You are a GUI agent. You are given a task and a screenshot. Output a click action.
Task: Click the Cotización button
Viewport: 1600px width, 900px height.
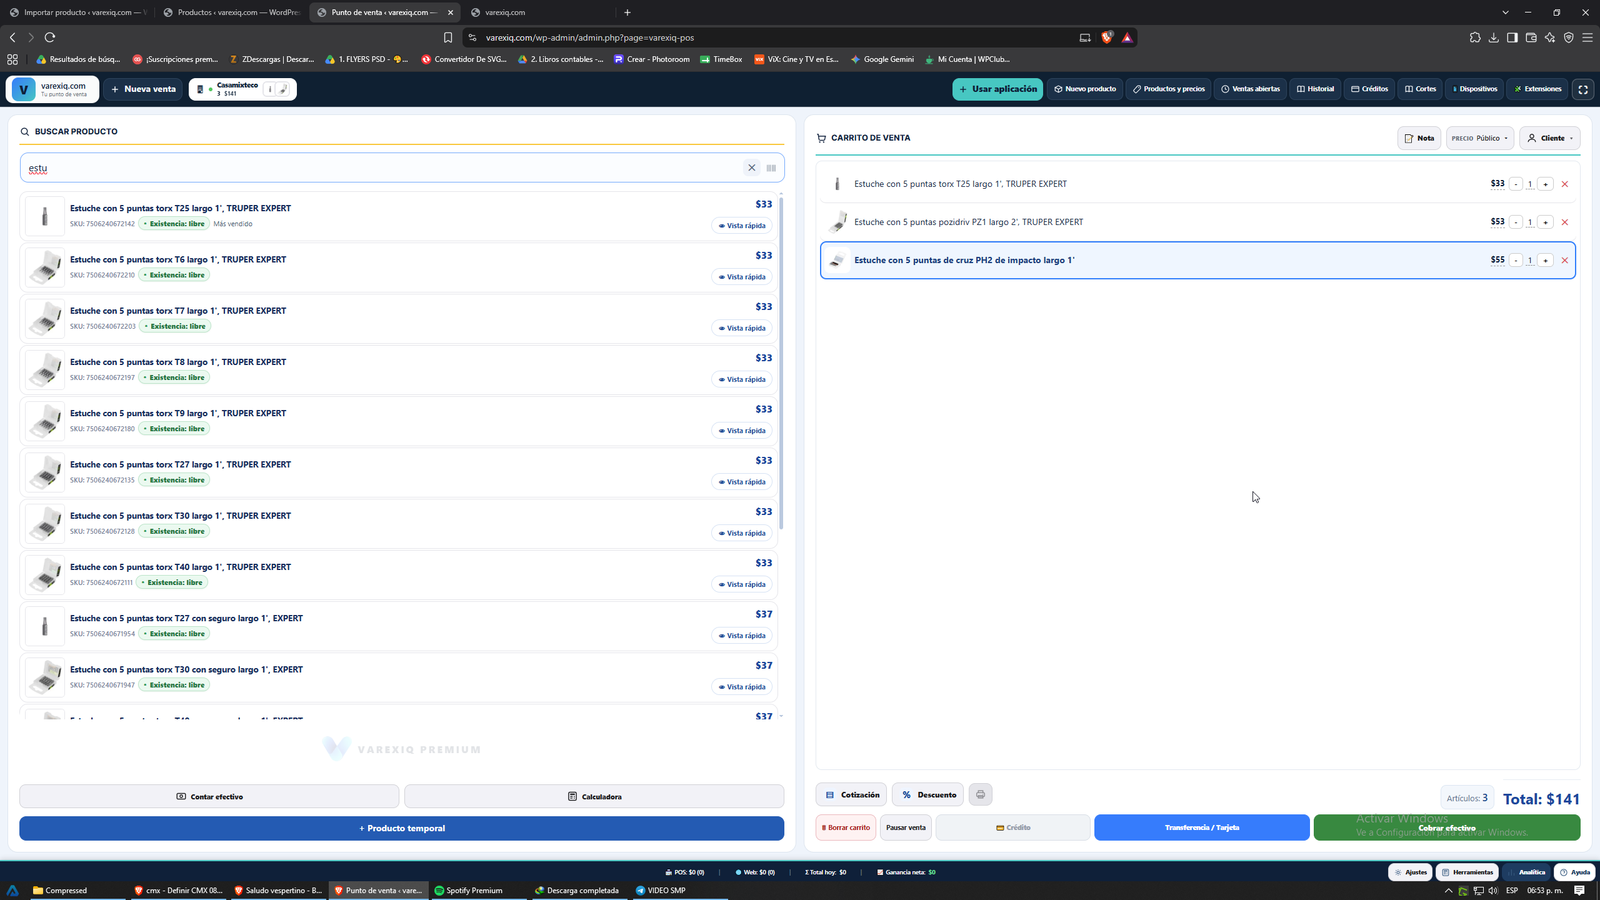tap(852, 795)
